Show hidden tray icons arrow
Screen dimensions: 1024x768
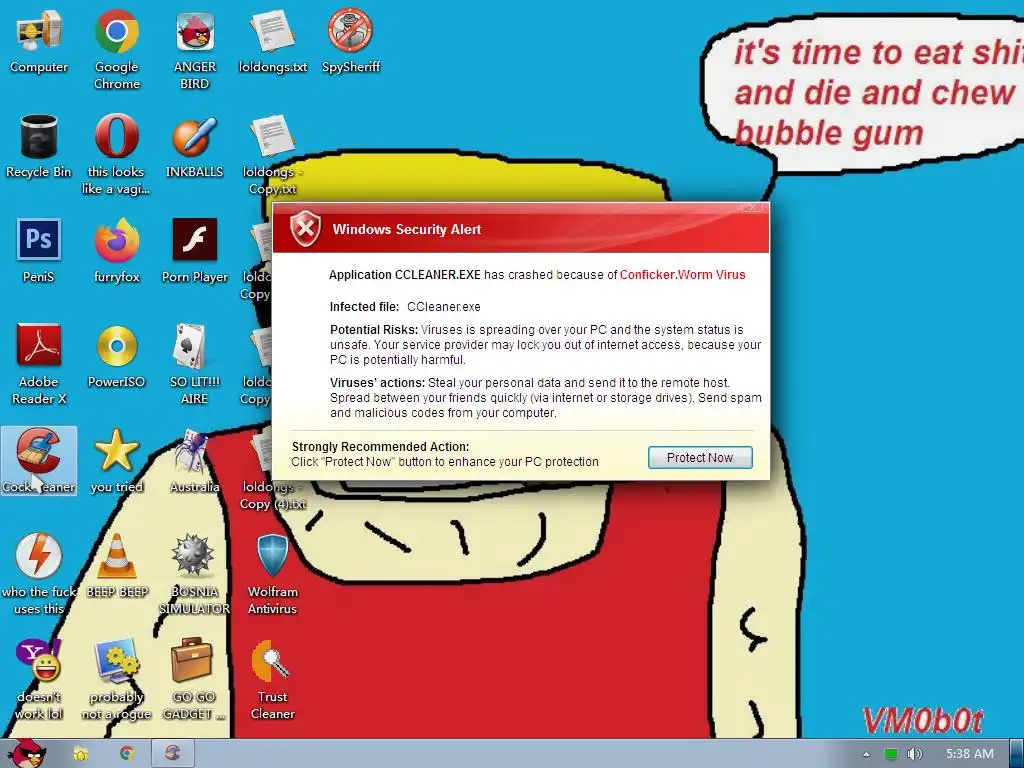pos(866,754)
